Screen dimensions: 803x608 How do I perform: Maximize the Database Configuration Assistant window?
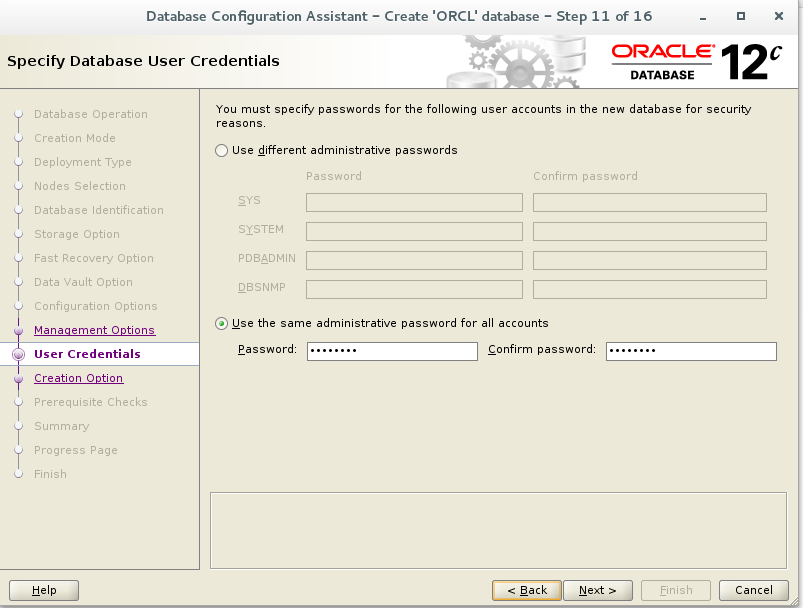point(741,16)
